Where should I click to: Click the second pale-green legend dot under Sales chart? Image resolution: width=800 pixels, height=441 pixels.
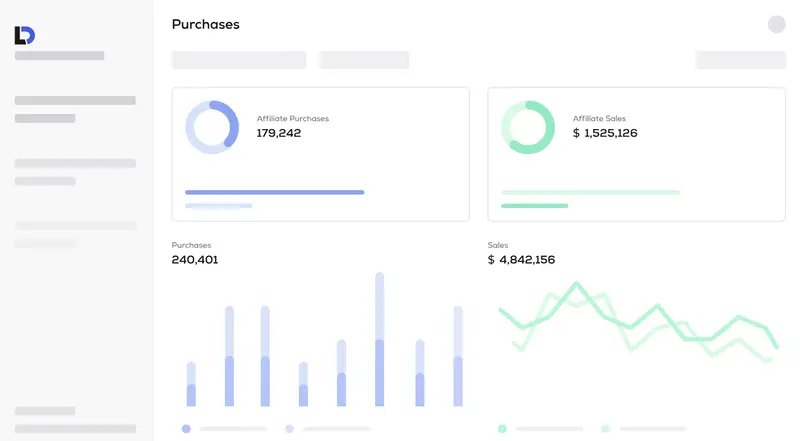coord(605,428)
